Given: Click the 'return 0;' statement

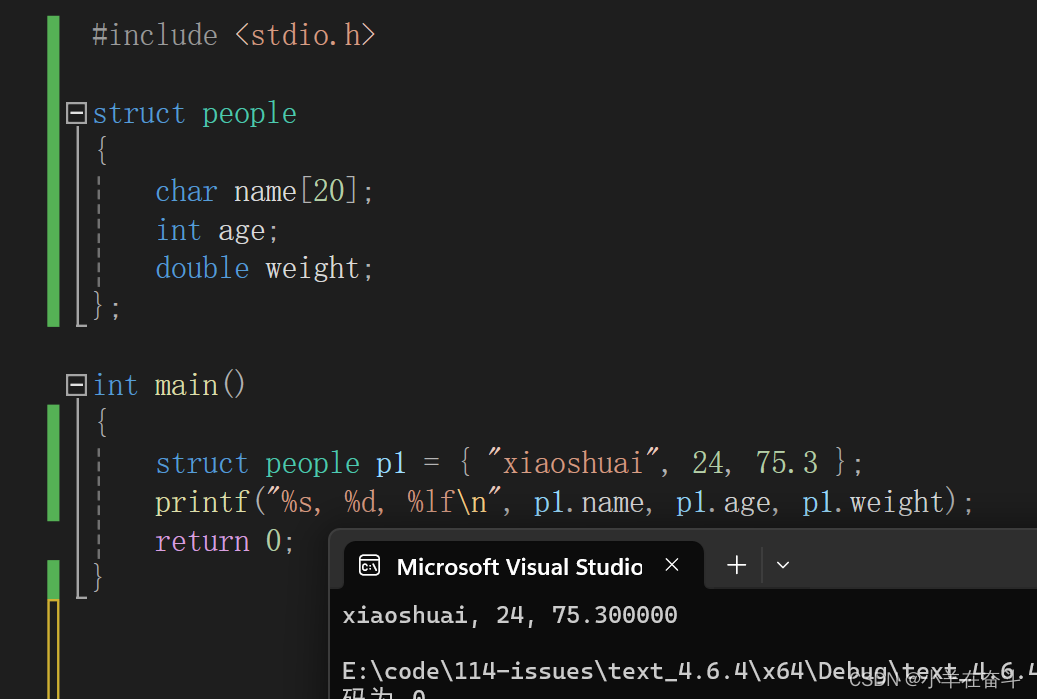Looking at the screenshot, I should pyautogui.click(x=225, y=542).
